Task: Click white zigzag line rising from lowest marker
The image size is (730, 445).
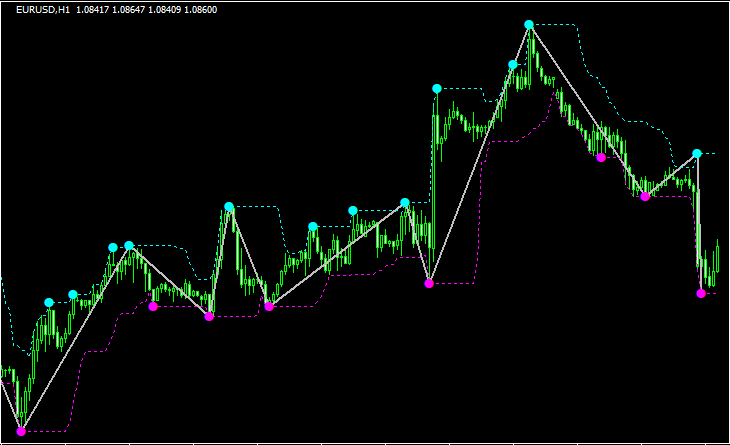Action: pyautogui.click(x=75, y=340)
